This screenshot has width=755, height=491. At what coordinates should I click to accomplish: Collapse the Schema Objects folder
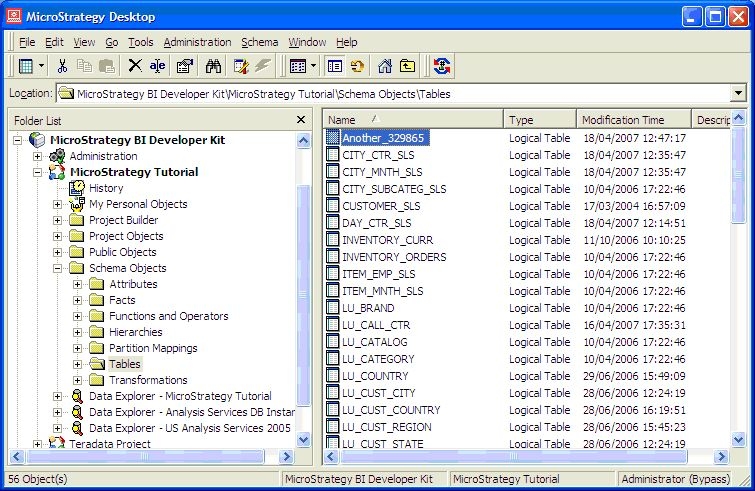tap(58, 268)
